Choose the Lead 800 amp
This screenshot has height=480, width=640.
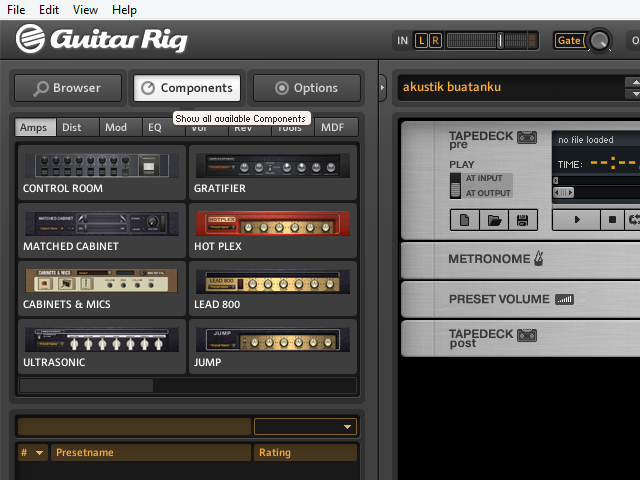(273, 288)
